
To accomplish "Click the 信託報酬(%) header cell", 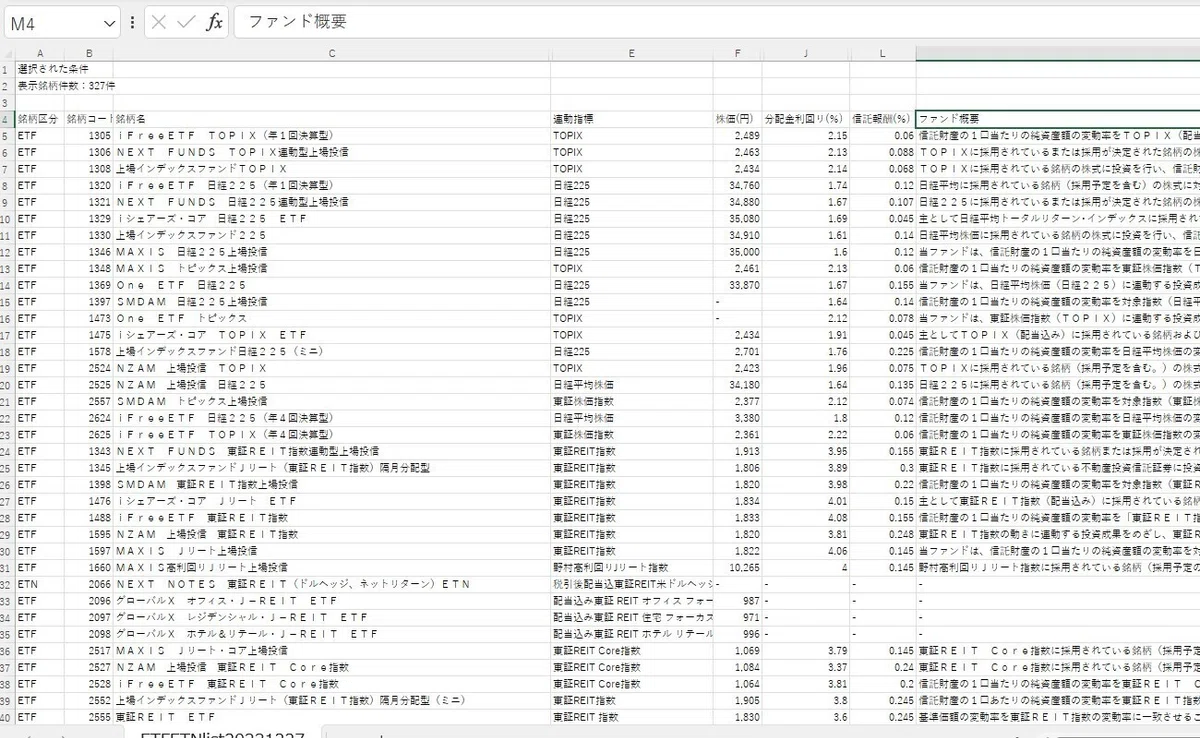I will pyautogui.click(x=883, y=118).
